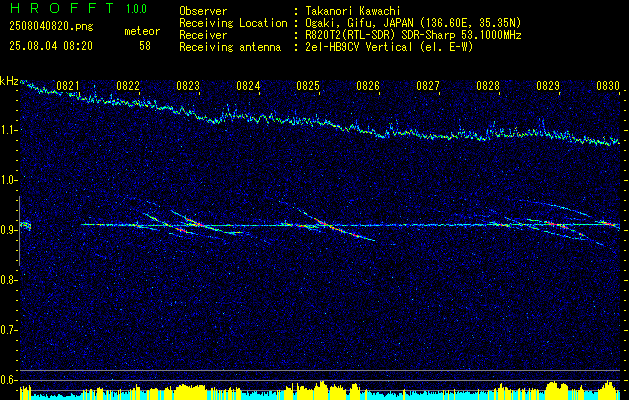
Task: Click the 0821 time marker
Action: (x=68, y=85)
